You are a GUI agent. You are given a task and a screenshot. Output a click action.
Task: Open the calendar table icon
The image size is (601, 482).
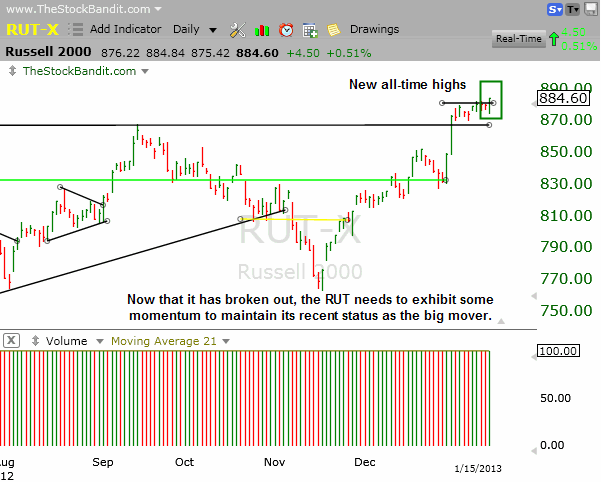pos(310,30)
